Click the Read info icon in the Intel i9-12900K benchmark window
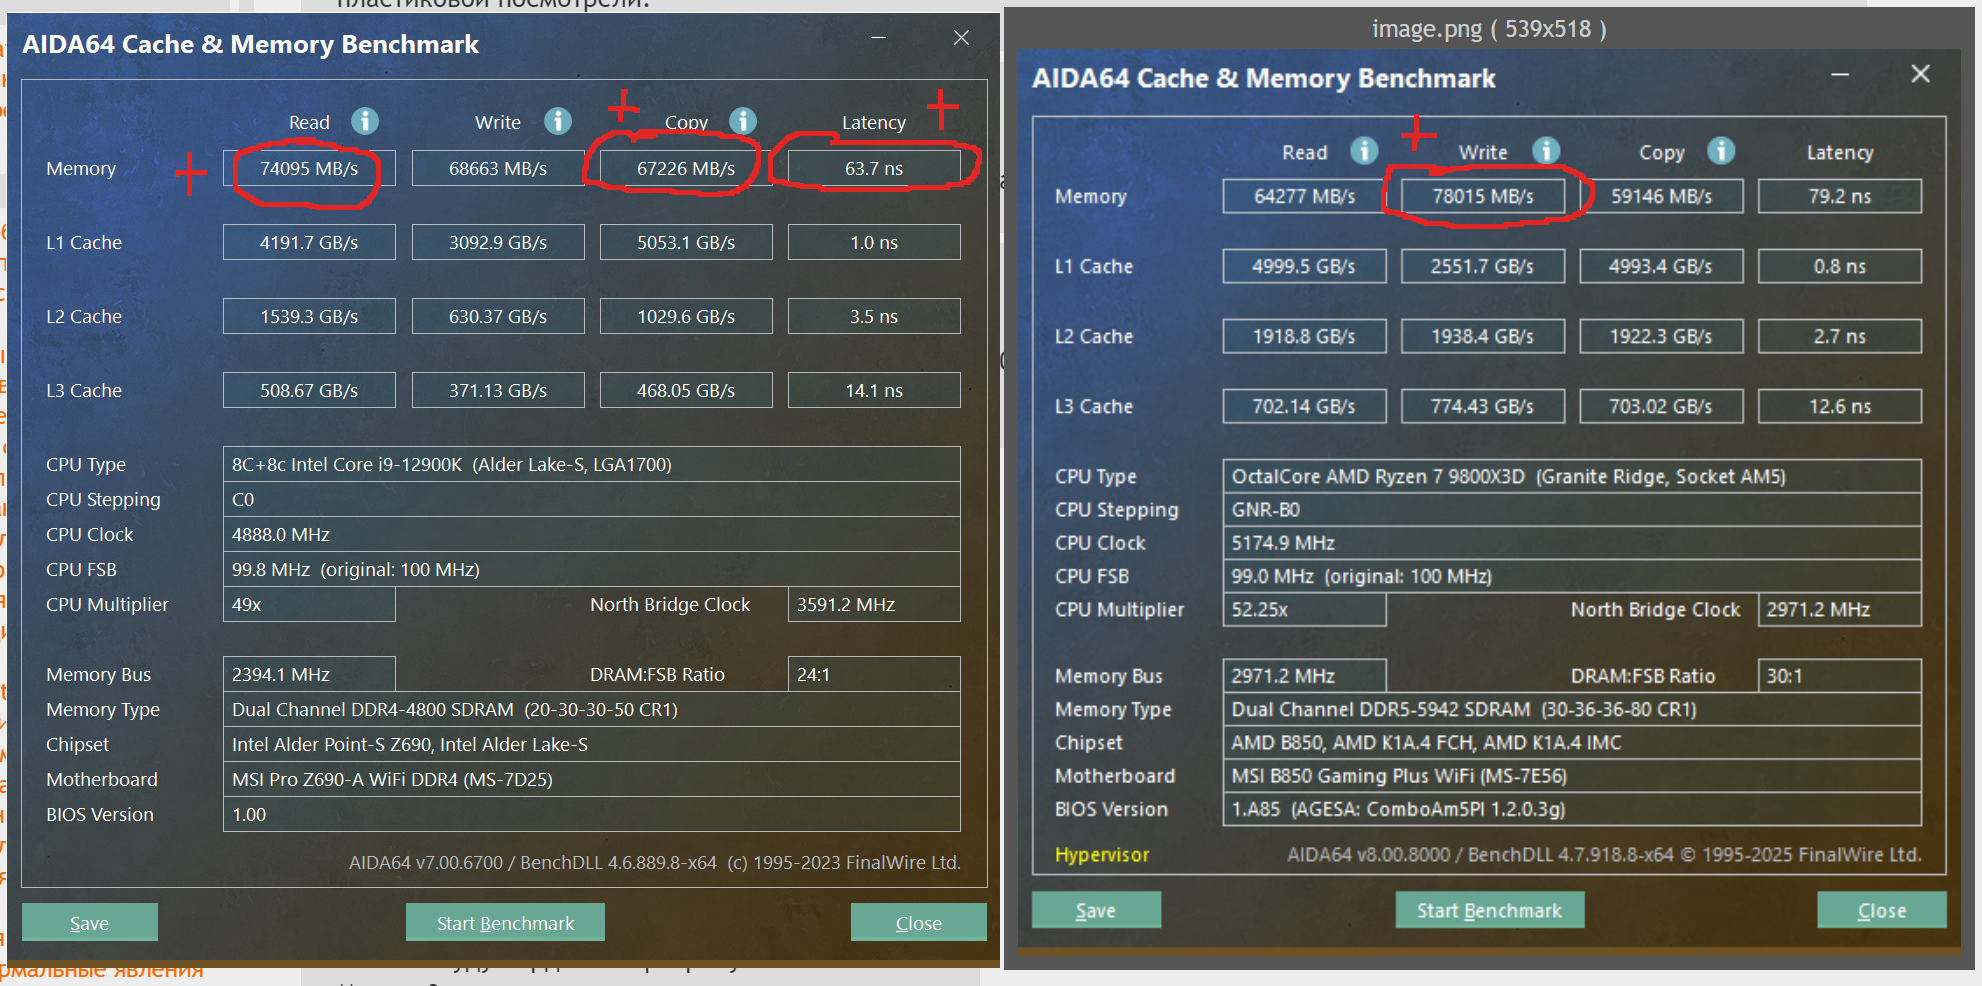This screenshot has height=986, width=1982. coord(365,121)
